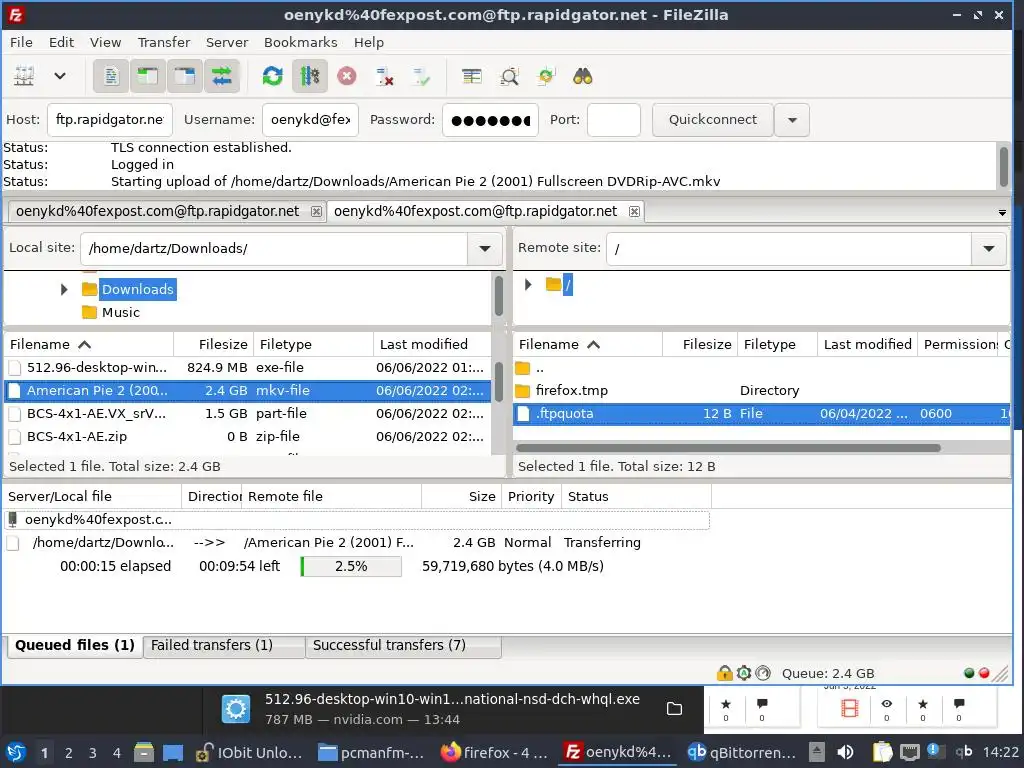Image resolution: width=1024 pixels, height=768 pixels.
Task: Cancel current operation red button
Action: [x=347, y=76]
